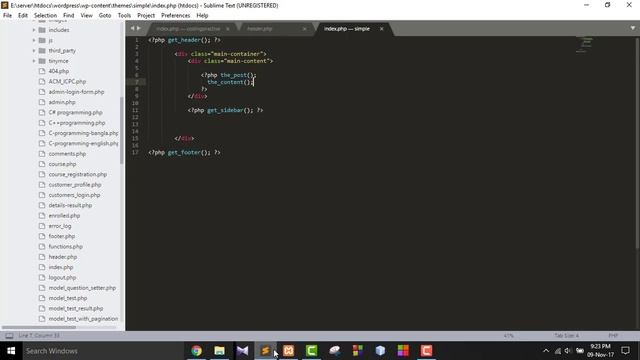Open 404.php in the sidebar
The height and width of the screenshot is (360, 640).
[59, 71]
